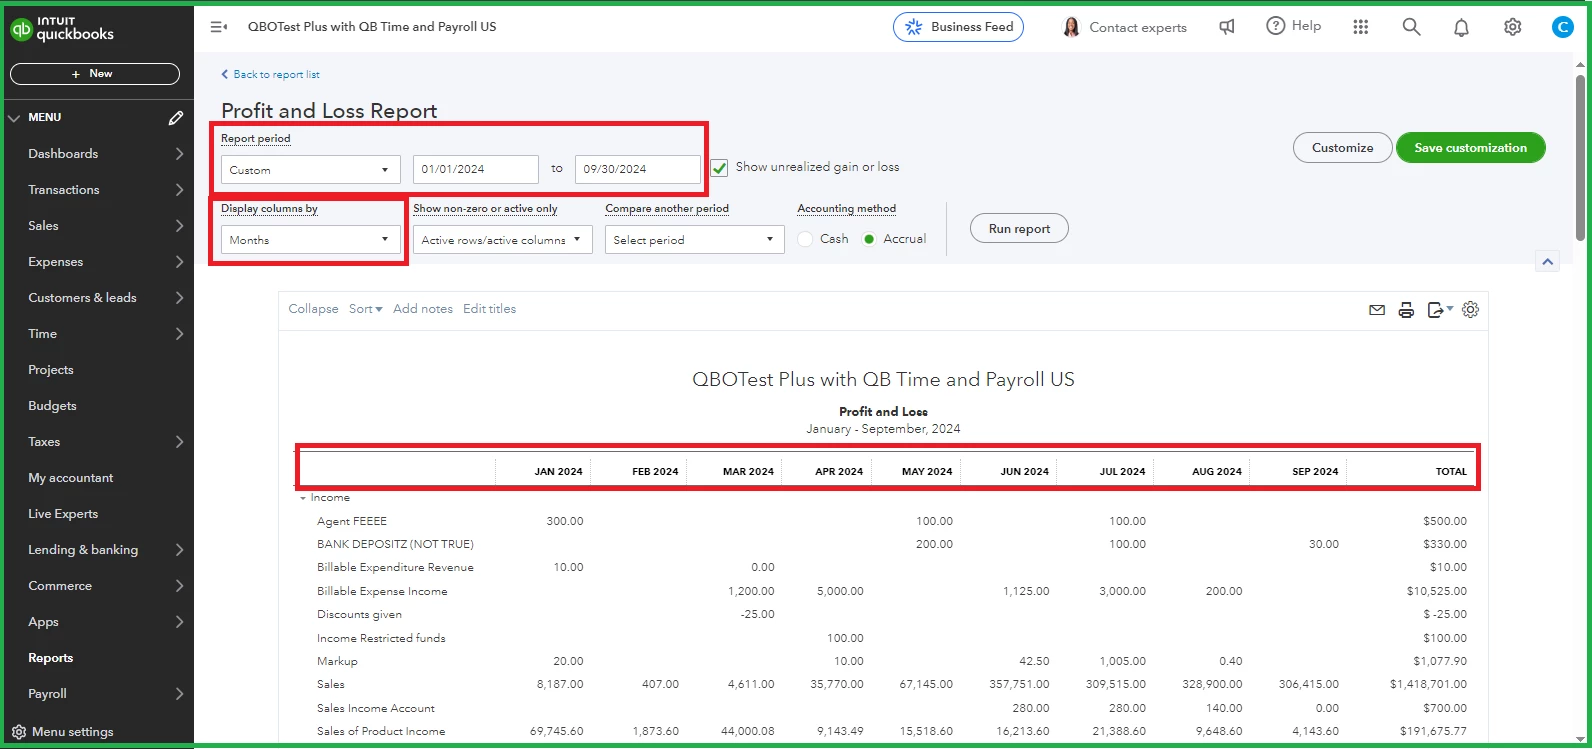Collapse the left navigation menu icon
Image resolution: width=1592 pixels, height=749 pixels.
tap(218, 27)
